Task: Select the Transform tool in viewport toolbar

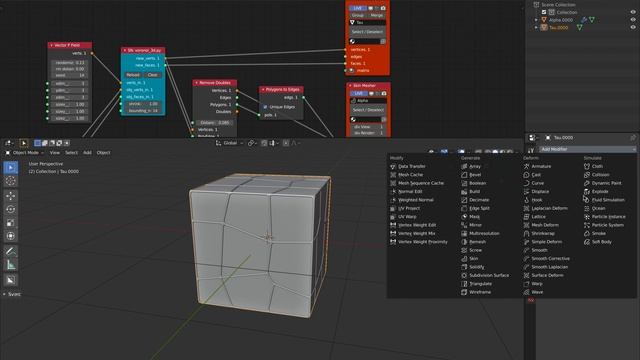Action: point(11,236)
